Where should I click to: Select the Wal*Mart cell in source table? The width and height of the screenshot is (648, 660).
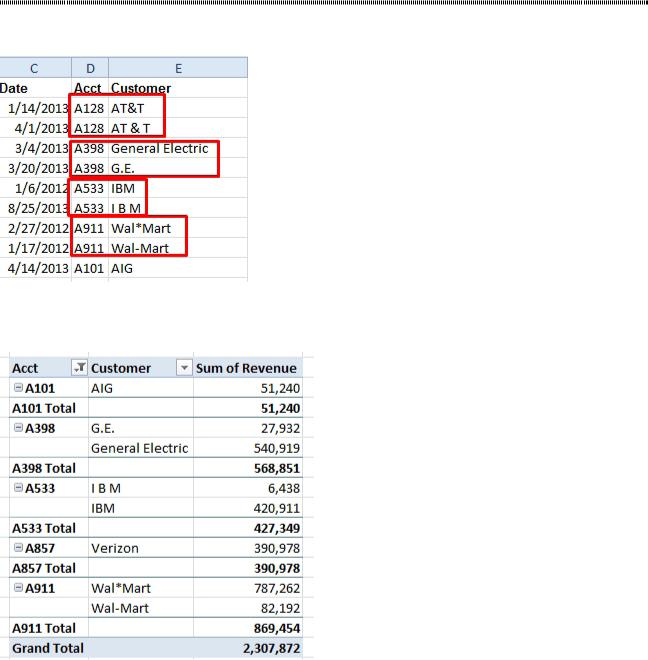point(178,228)
